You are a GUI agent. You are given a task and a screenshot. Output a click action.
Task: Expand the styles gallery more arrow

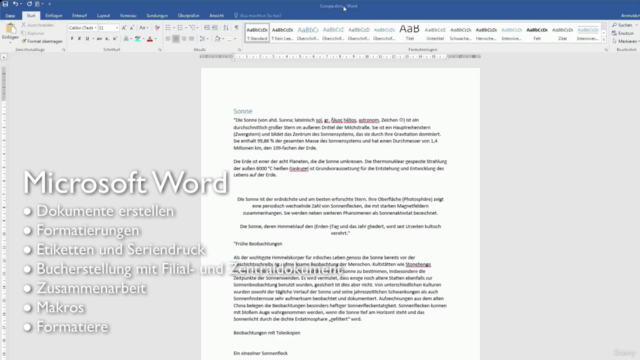point(604,39)
